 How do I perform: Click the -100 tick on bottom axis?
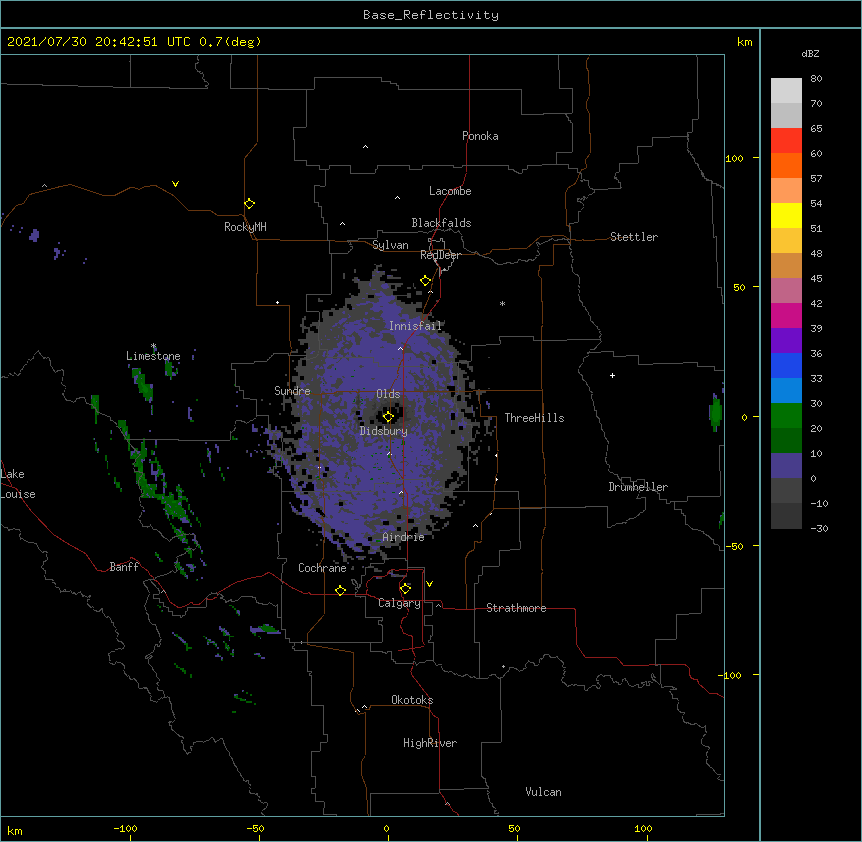(x=125, y=828)
